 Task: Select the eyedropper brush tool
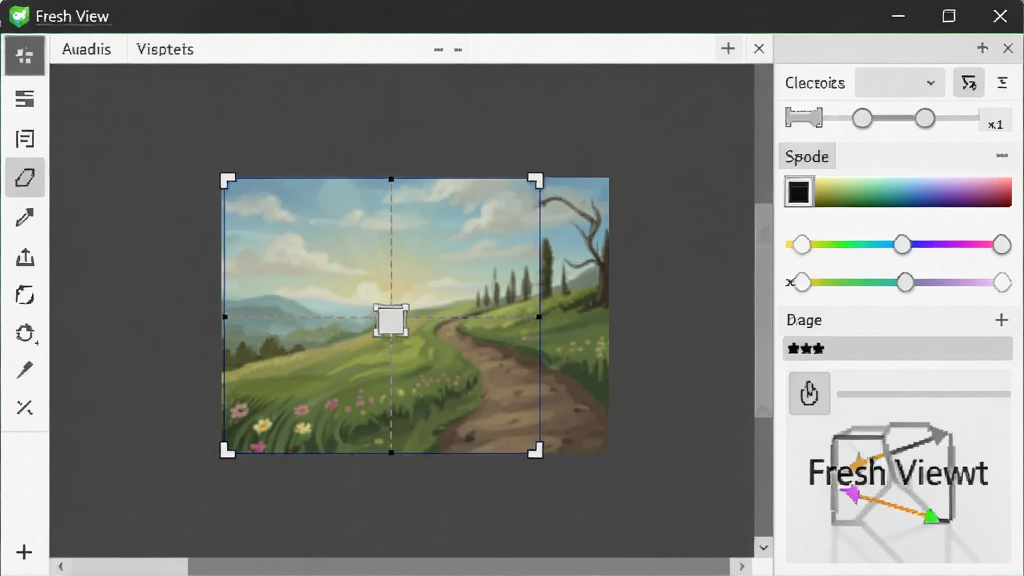click(25, 370)
